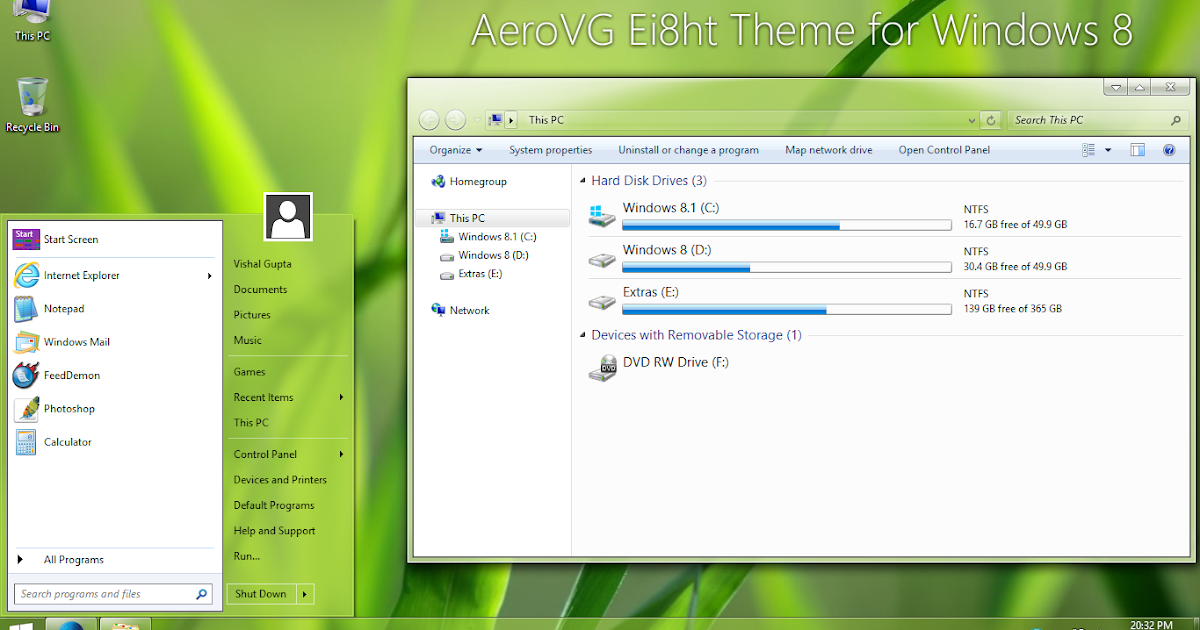Expand the Internet Explorer jump list arrow
Screen dimensions: 1200x630
tap(210, 276)
